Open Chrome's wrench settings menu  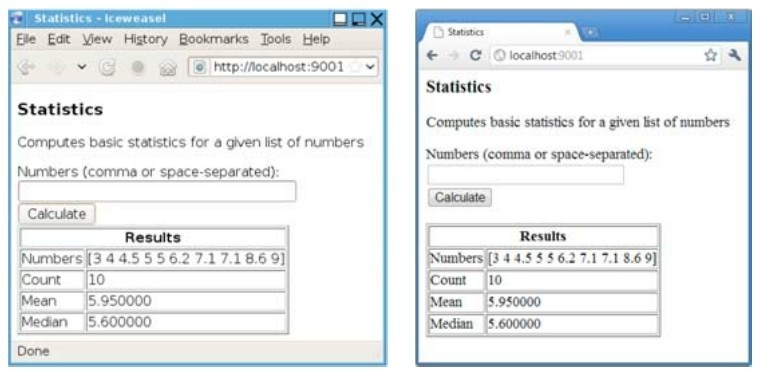(734, 55)
